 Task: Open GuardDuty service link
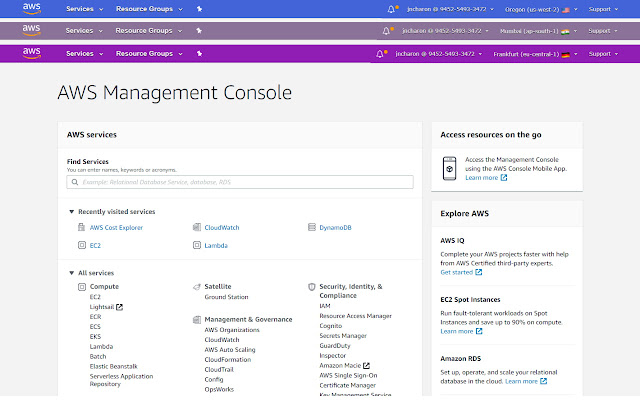click(335, 346)
